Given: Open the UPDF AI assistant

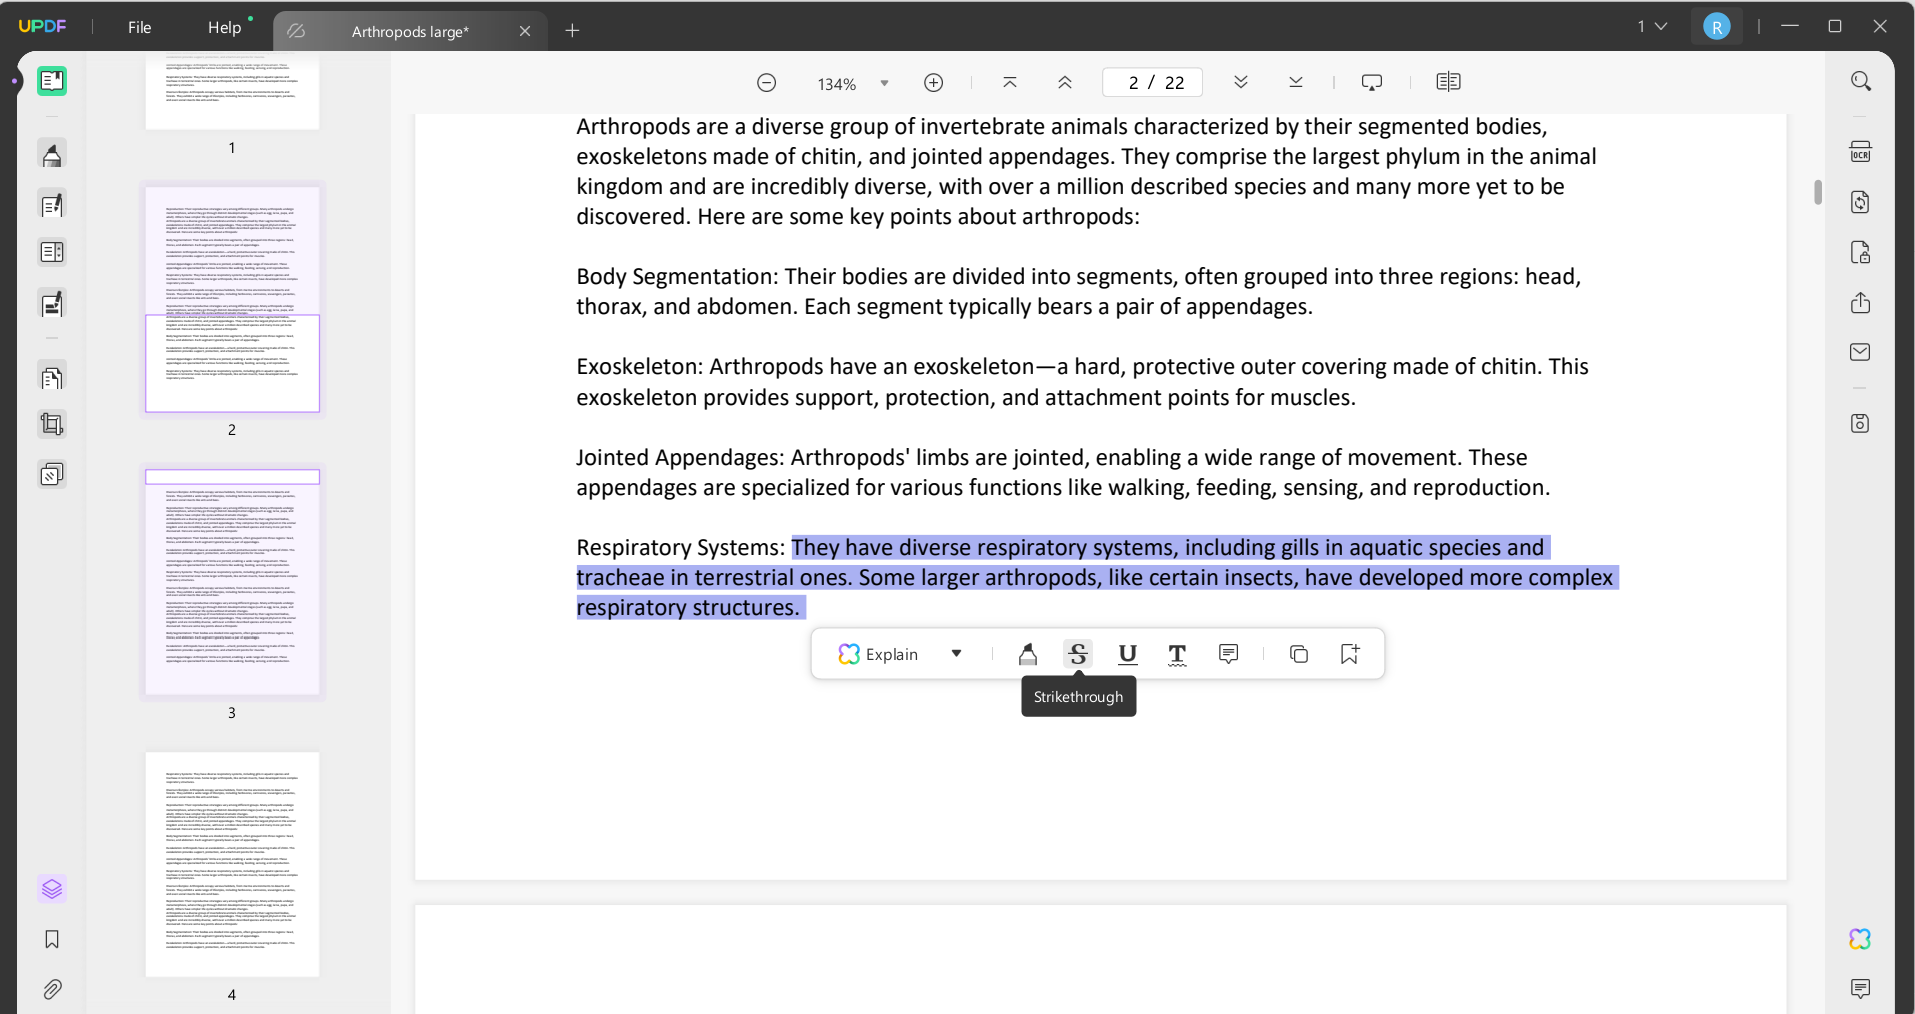Looking at the screenshot, I should (1860, 940).
